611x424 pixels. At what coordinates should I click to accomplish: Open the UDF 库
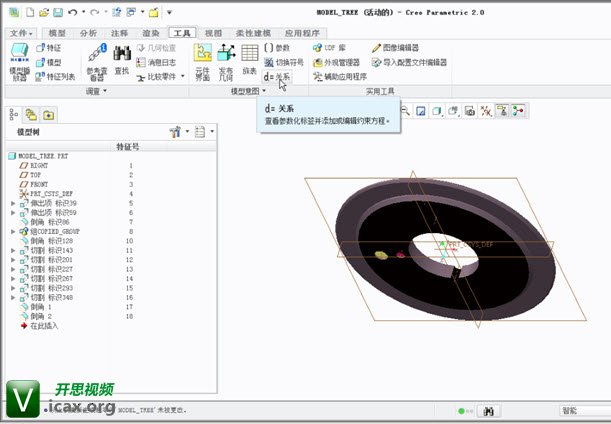pos(329,48)
